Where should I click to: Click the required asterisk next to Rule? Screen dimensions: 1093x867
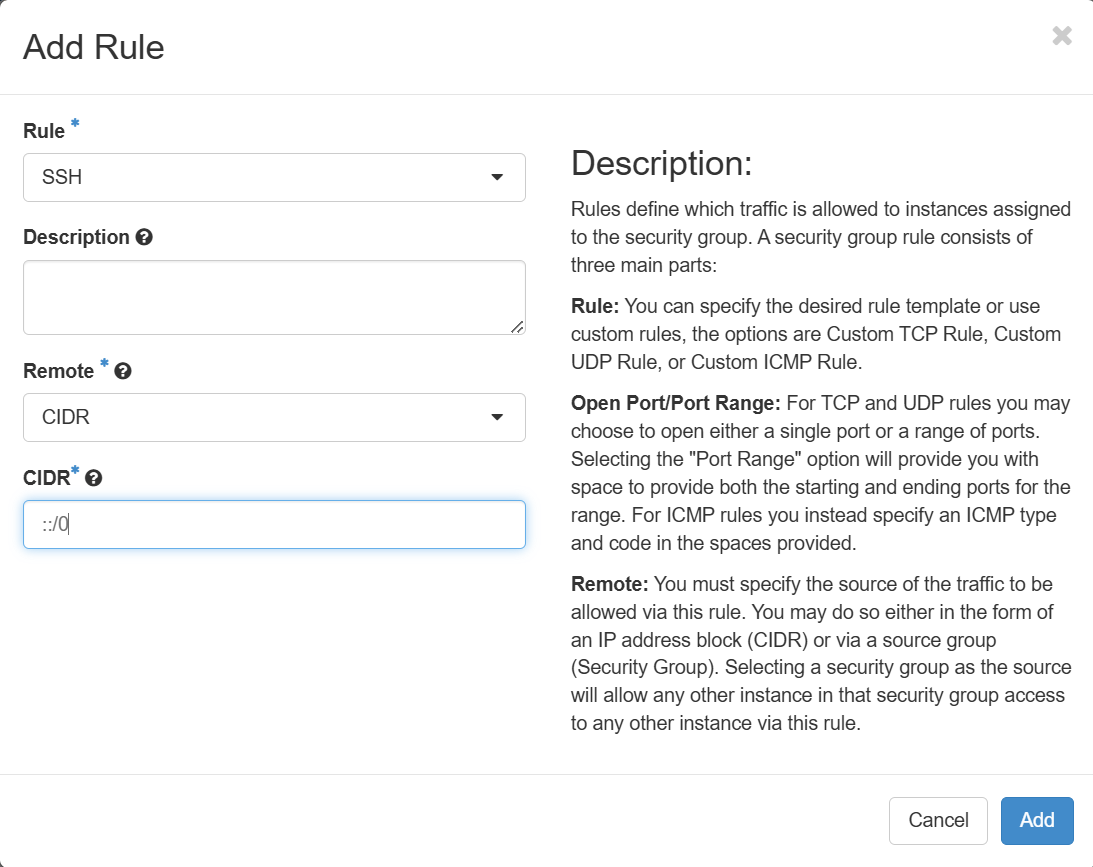point(75,125)
